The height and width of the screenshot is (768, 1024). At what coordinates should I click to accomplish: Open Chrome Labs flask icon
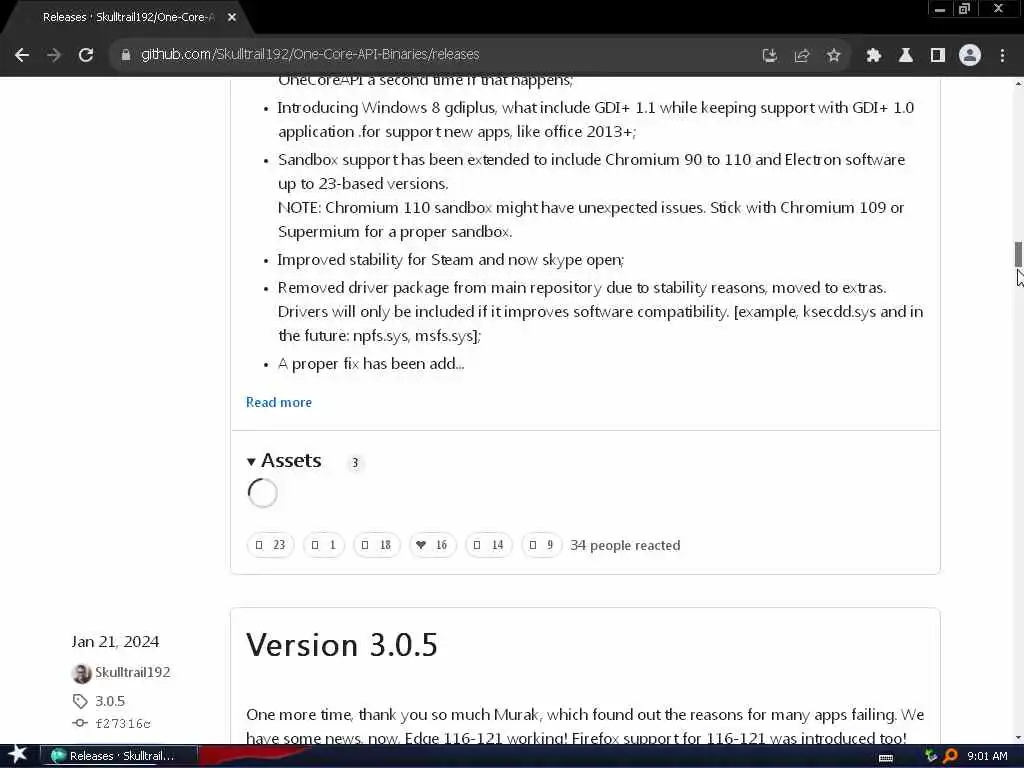(906, 56)
